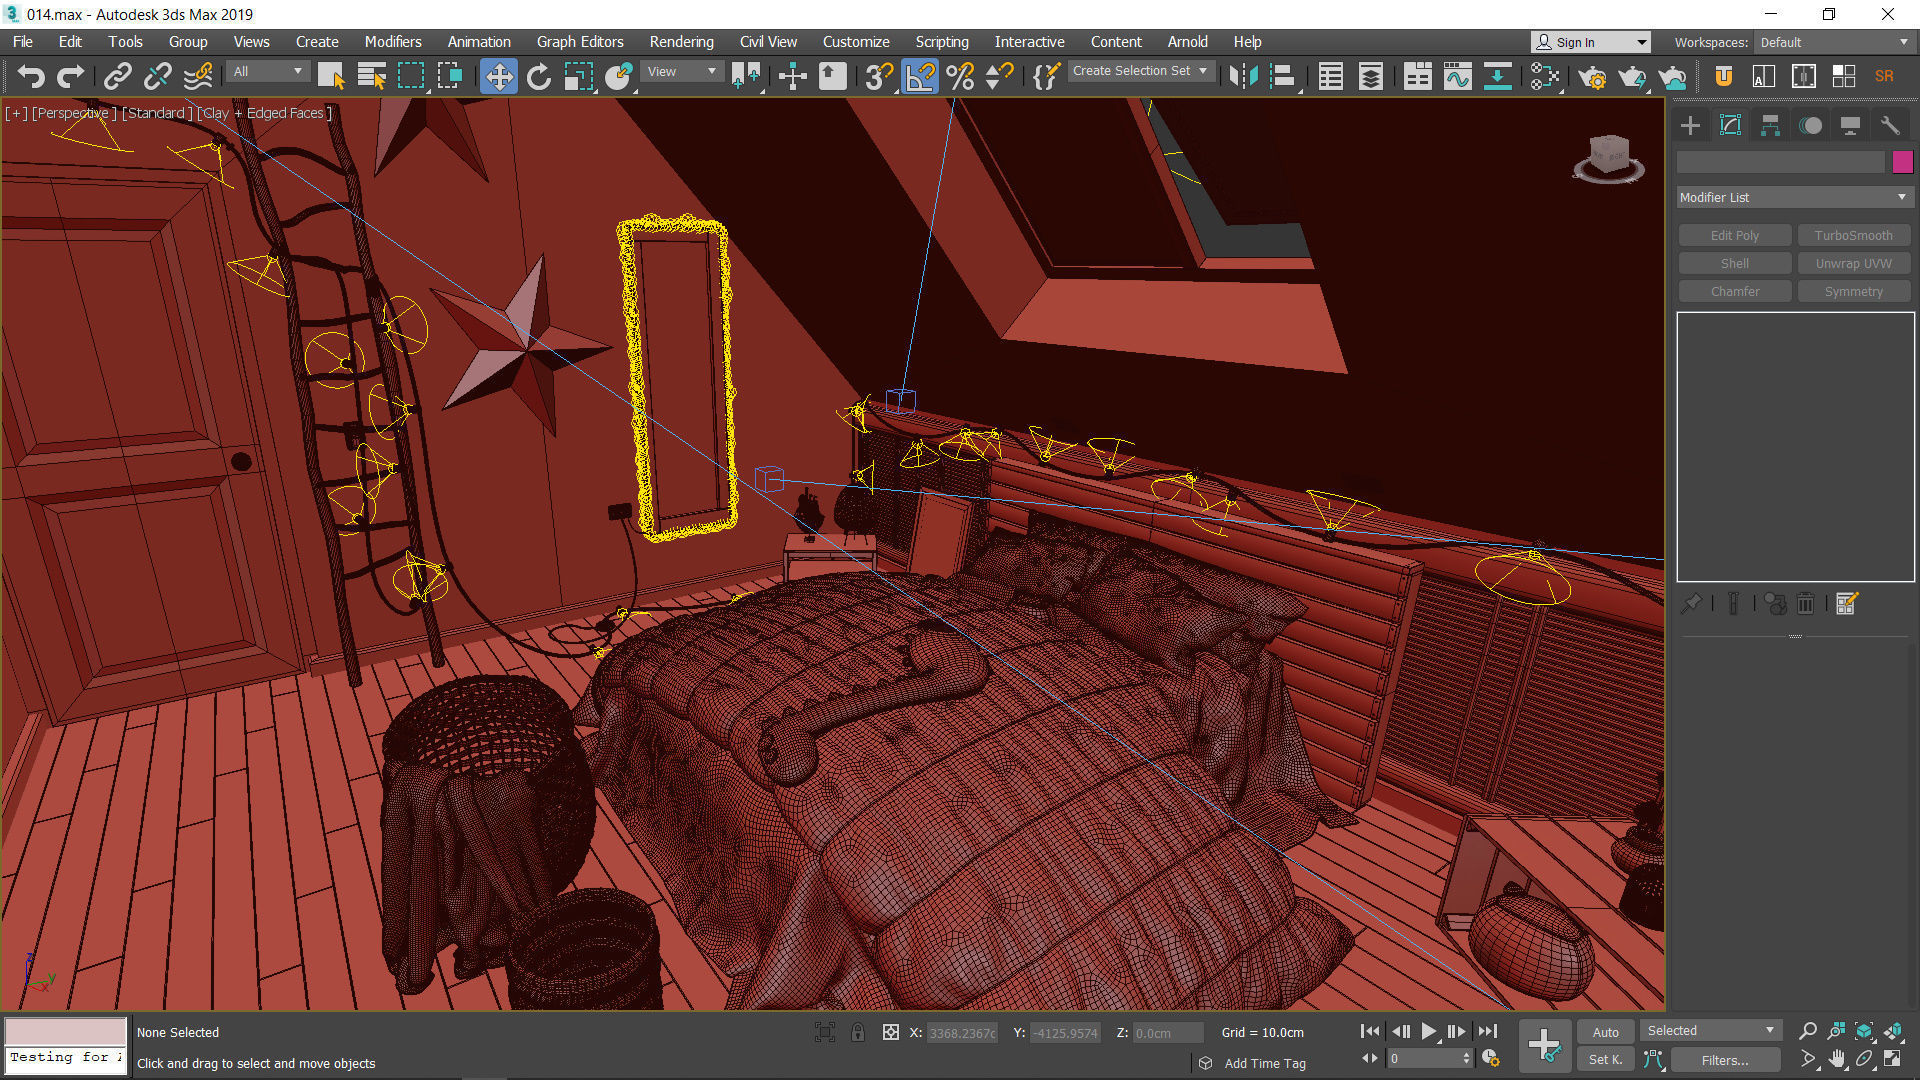
Task: Open Key Filters button
Action: coord(1724,1060)
